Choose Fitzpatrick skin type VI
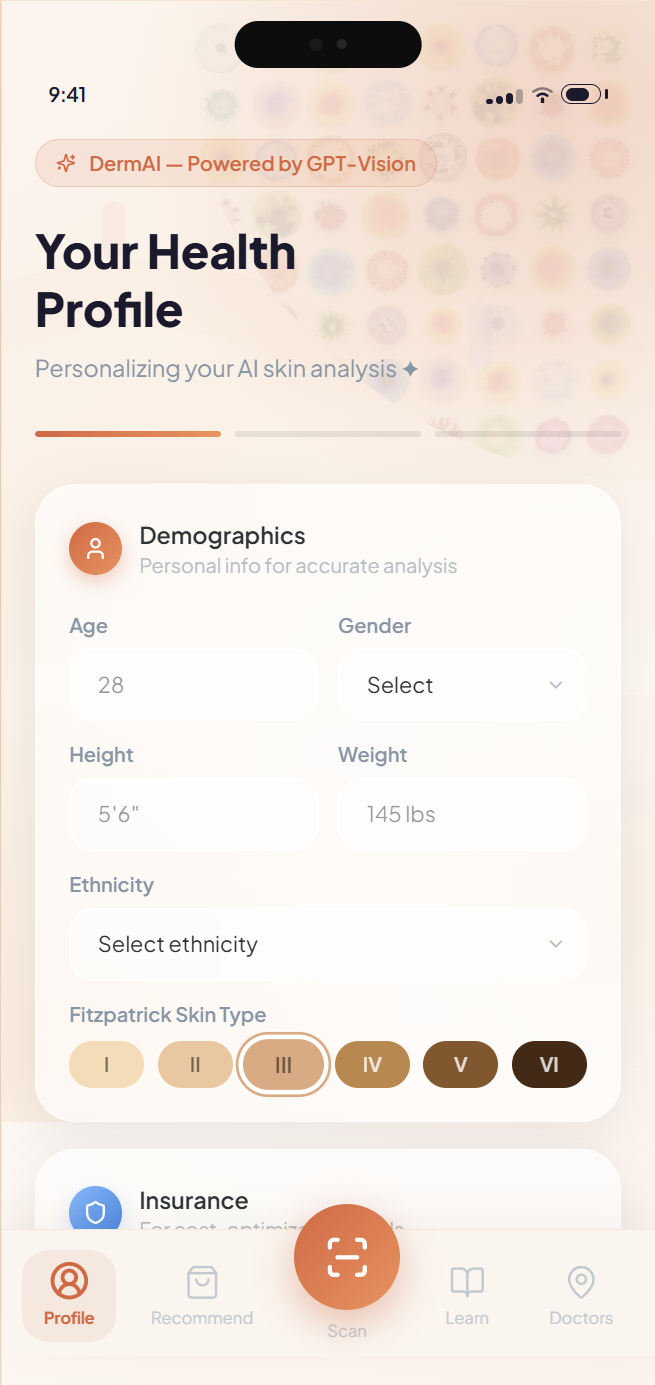The height and width of the screenshot is (1385, 655). tap(549, 1065)
